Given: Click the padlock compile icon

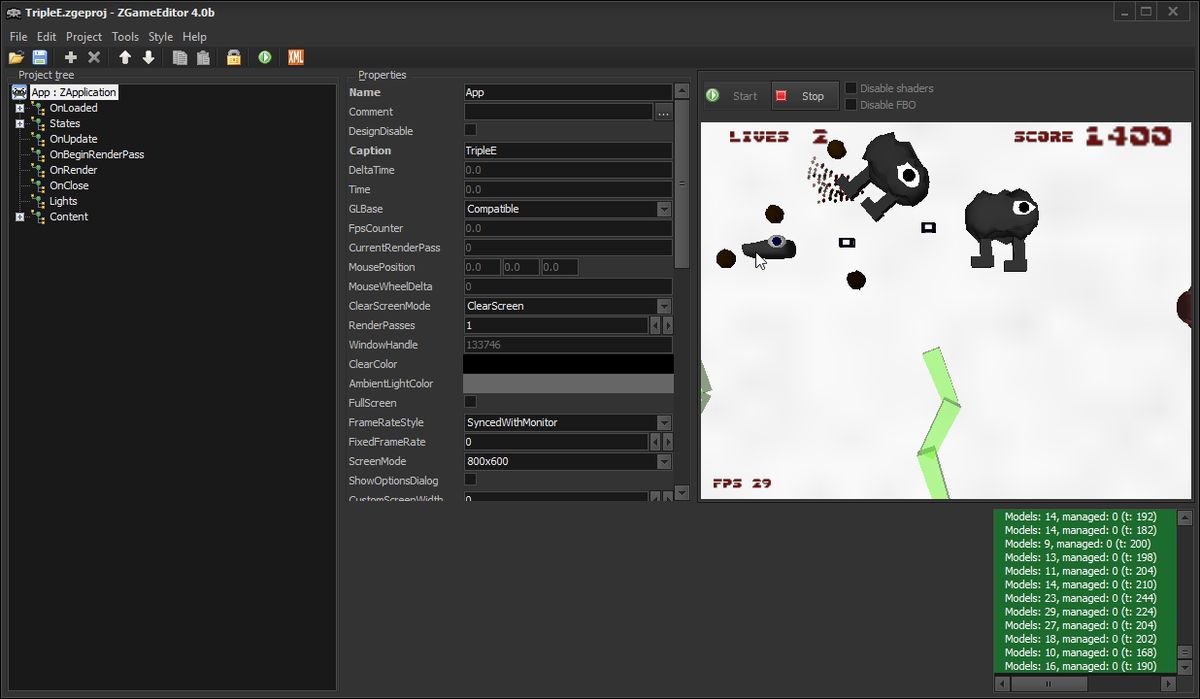Looking at the screenshot, I should tap(233, 57).
